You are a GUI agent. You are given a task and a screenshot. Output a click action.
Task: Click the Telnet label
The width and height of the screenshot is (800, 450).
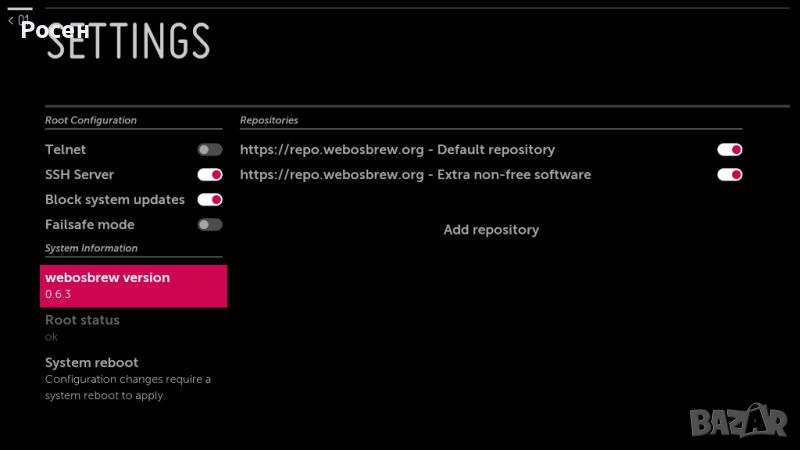click(66, 150)
